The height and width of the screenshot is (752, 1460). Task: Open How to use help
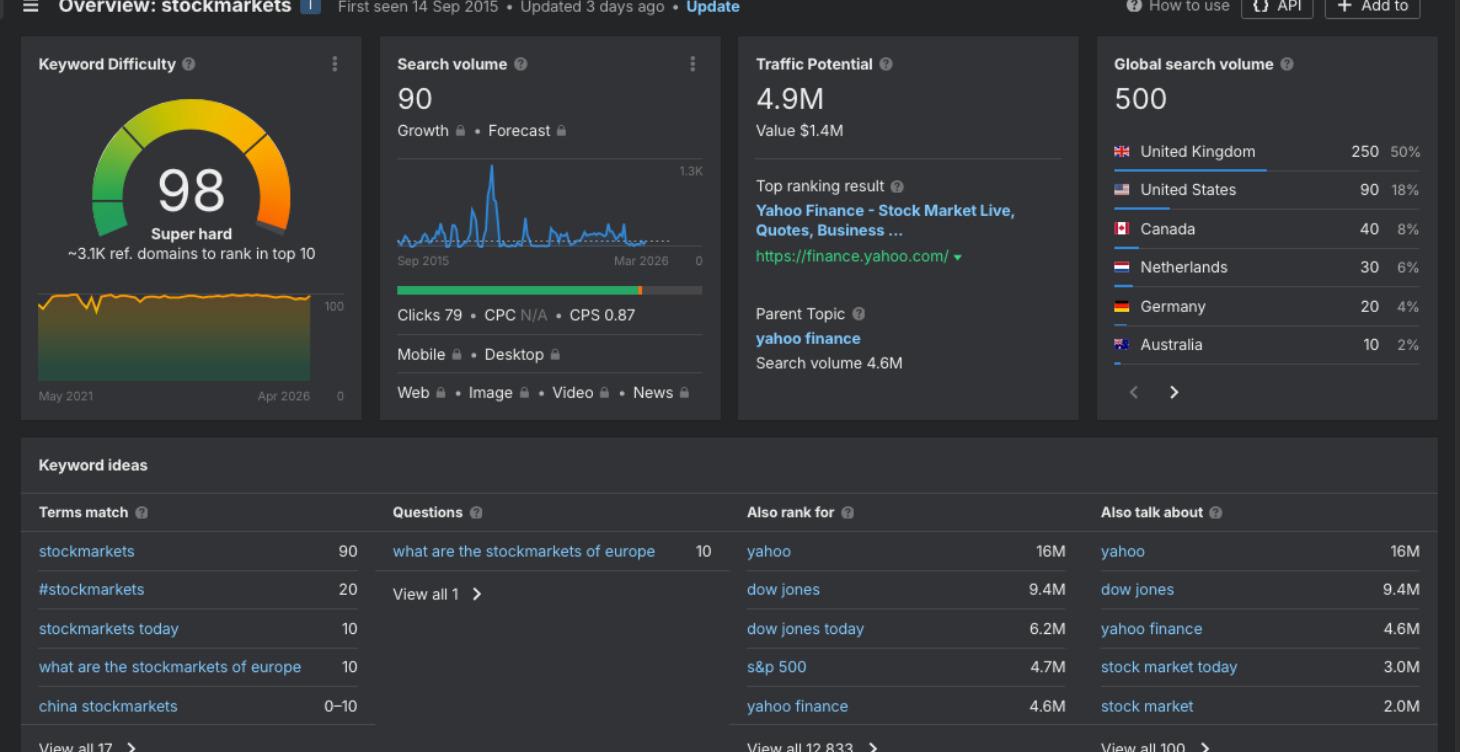[1178, 6]
